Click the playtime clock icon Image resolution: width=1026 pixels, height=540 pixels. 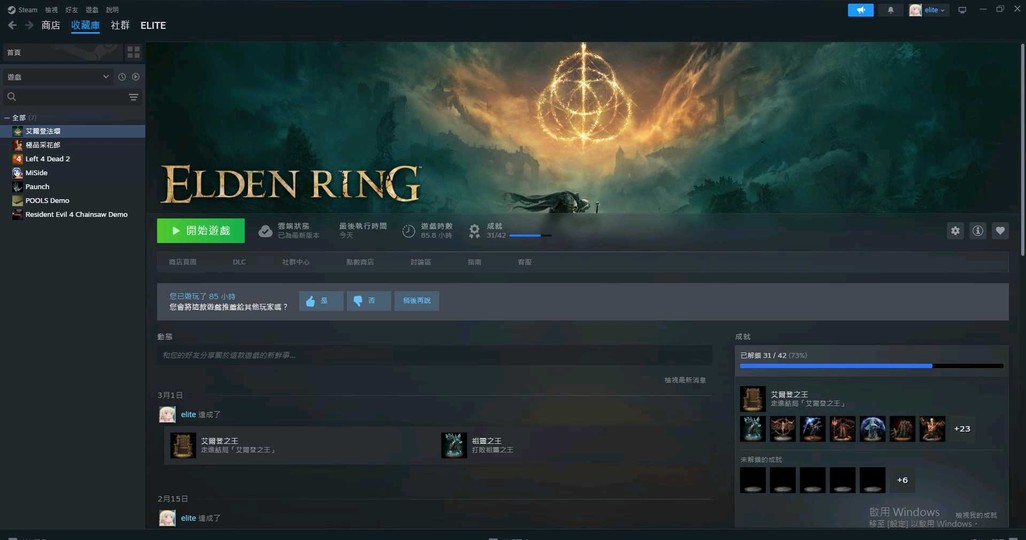[408, 231]
